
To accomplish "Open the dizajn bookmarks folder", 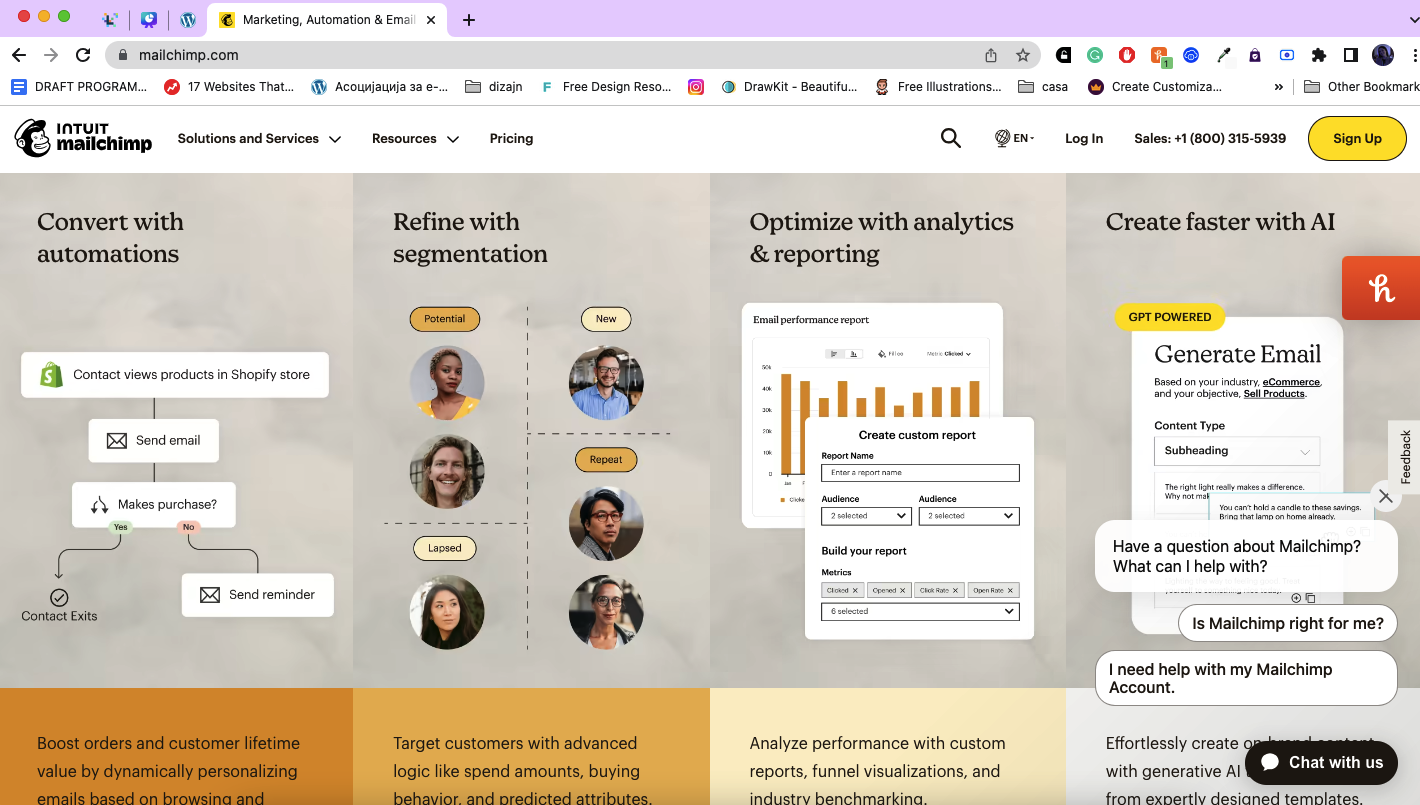I will coord(496,87).
